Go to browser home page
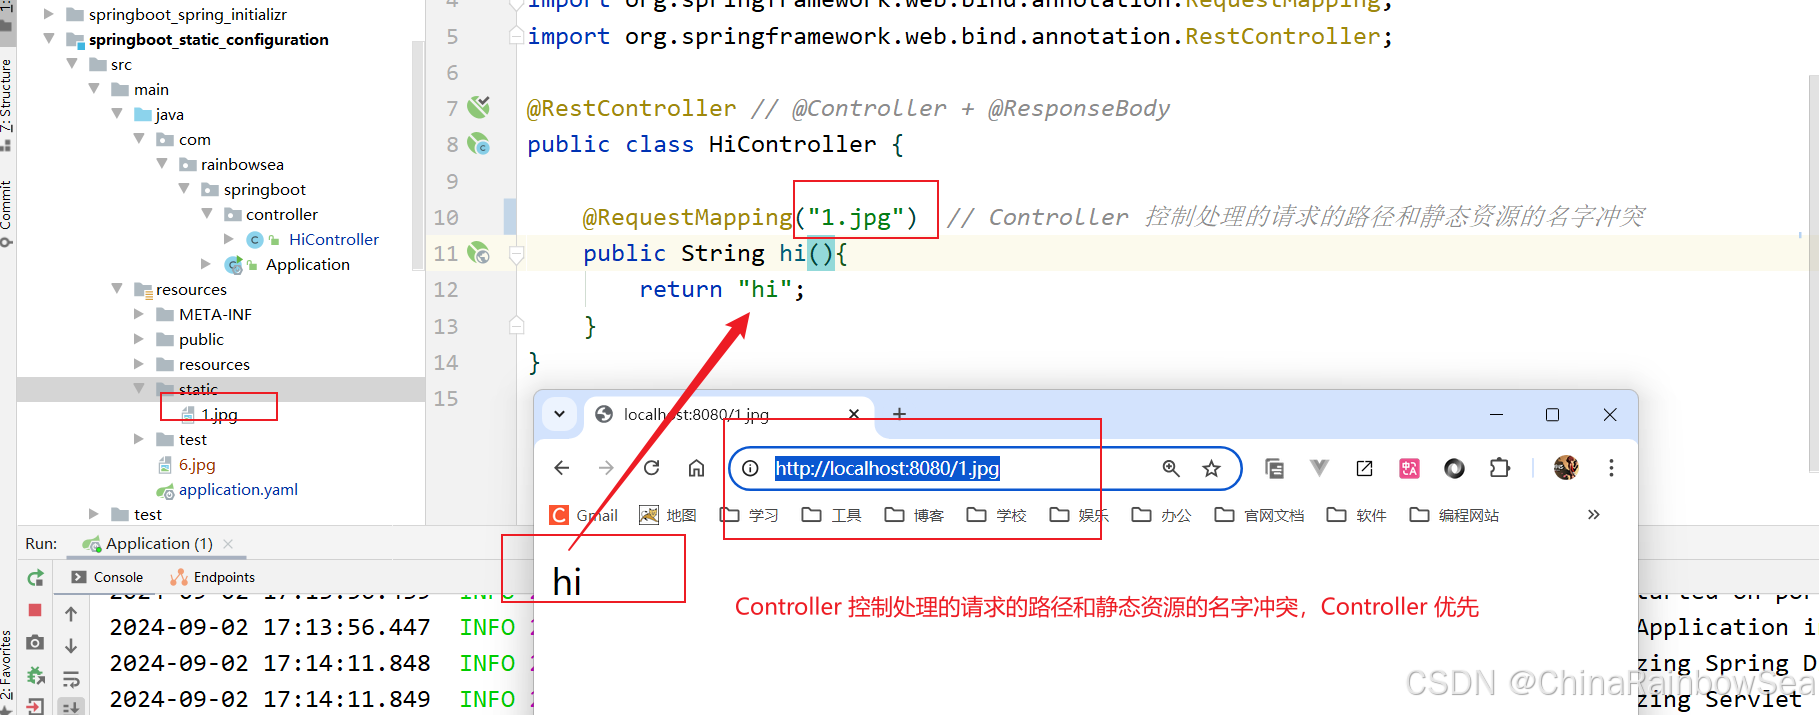 click(x=697, y=468)
